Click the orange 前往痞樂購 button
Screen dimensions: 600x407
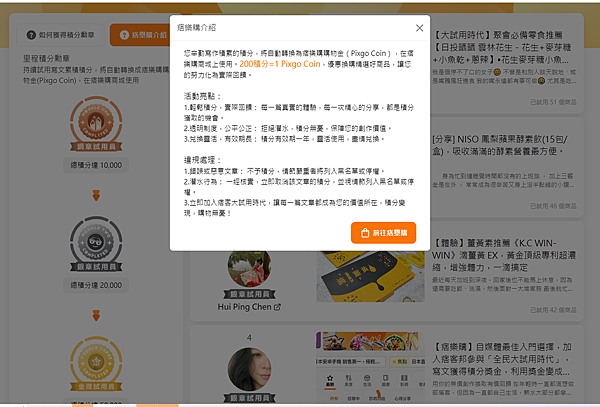(383, 233)
